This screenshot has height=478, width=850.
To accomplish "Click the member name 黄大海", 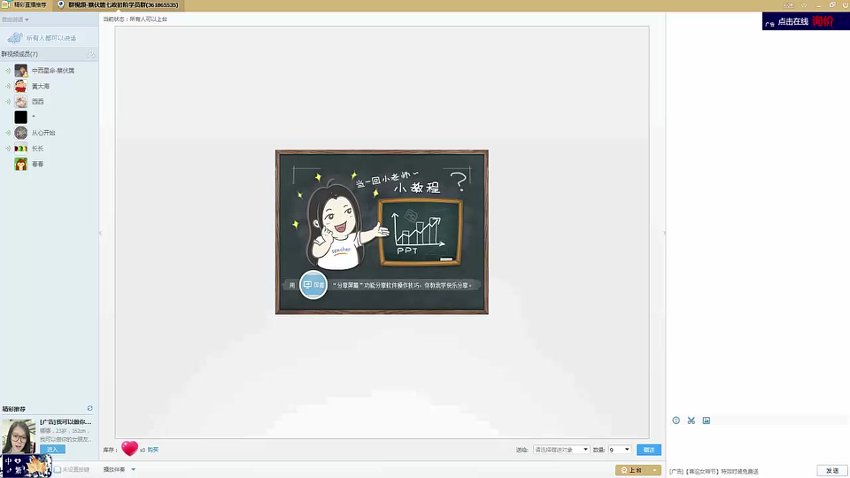I will (x=40, y=86).
